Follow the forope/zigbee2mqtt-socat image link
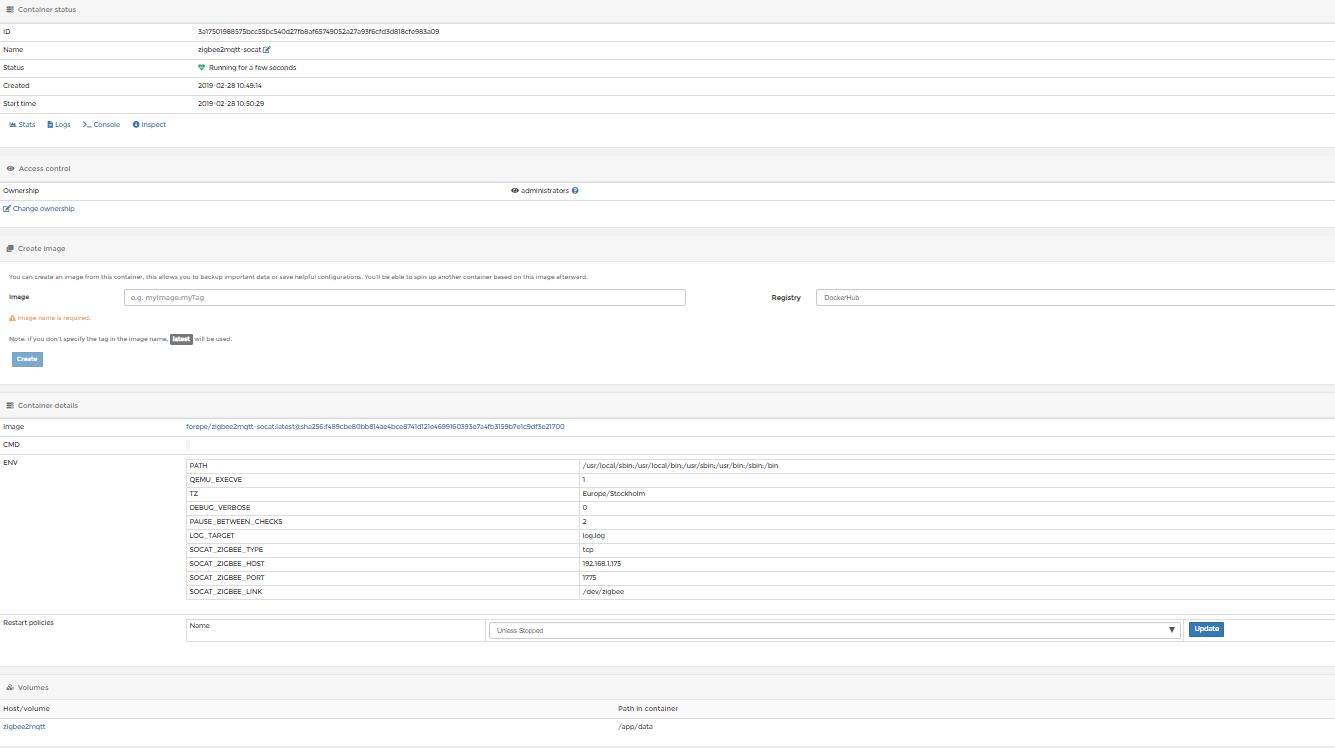 click(374, 426)
